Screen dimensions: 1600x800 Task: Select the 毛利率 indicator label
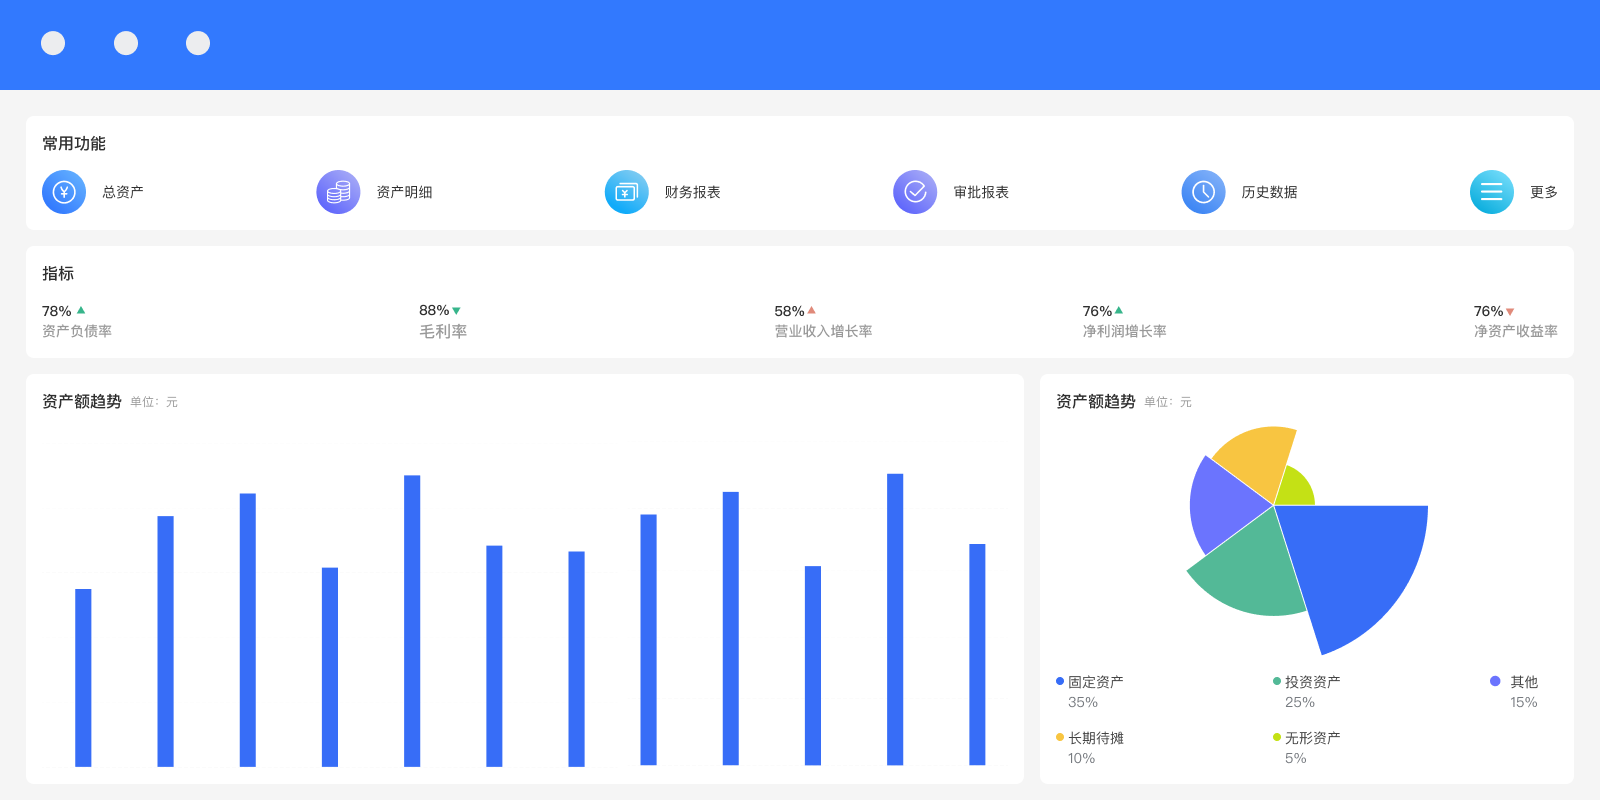pos(443,331)
